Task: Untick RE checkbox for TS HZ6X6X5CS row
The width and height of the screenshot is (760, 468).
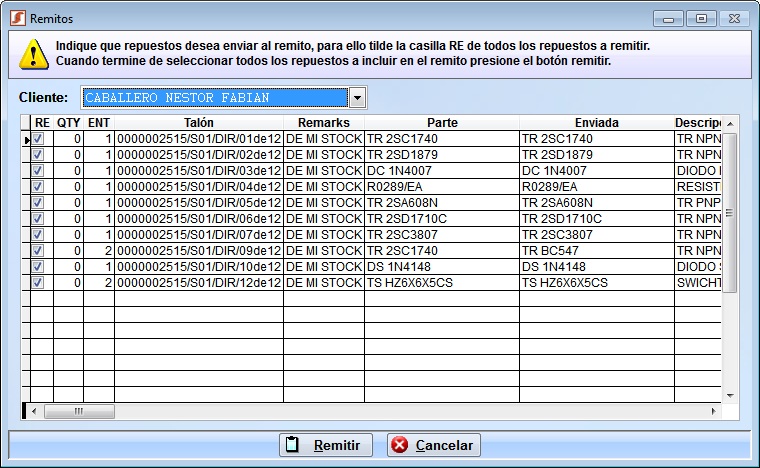Action: pos(38,283)
